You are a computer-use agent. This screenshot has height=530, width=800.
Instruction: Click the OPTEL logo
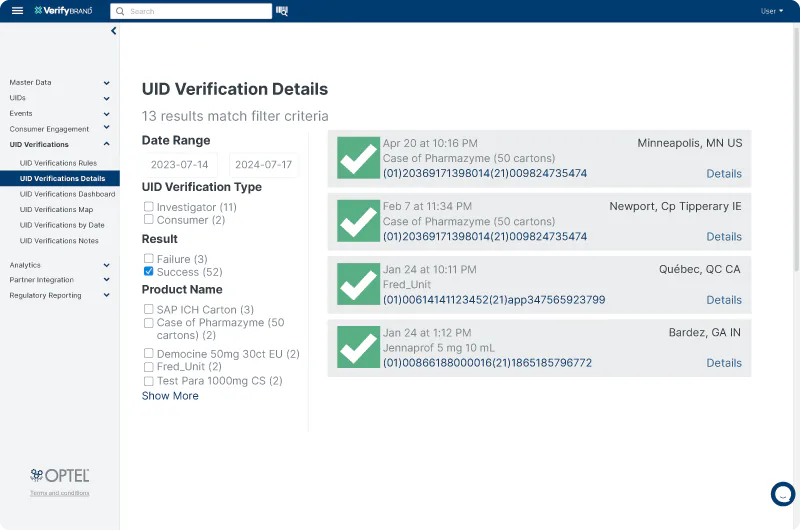[60, 475]
